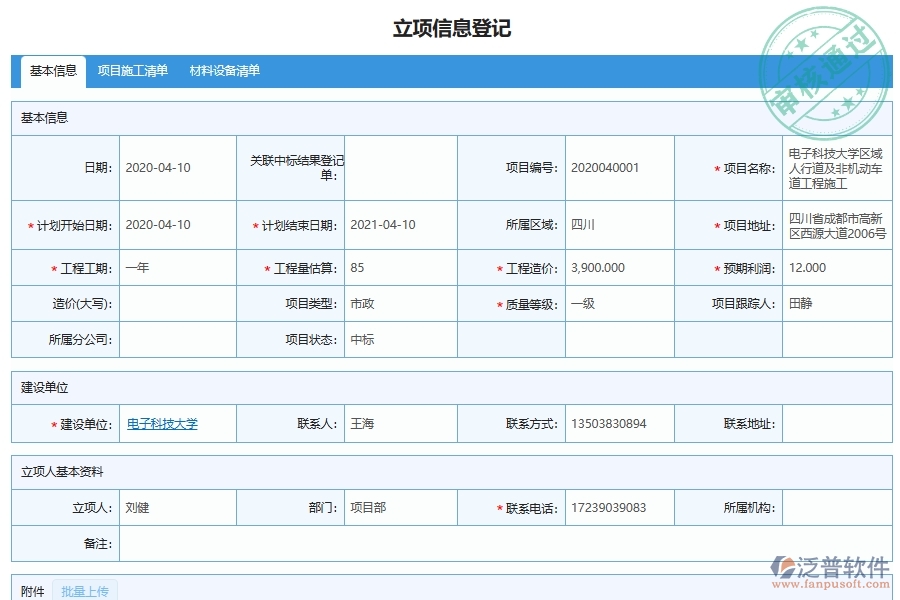
Task: Switch to the 项目施工清单 tab
Action: (133, 71)
